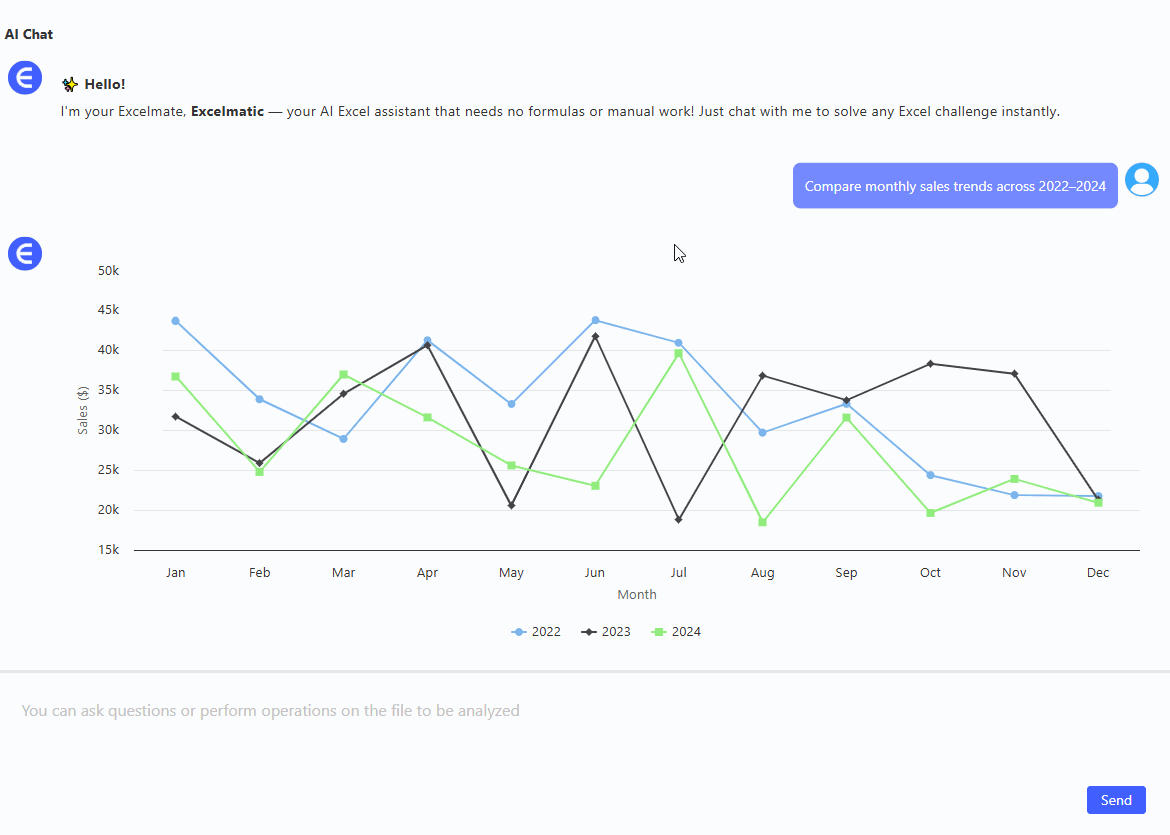This screenshot has height=835, width=1170.
Task: Click the 2022 January data point
Action: pos(175,321)
